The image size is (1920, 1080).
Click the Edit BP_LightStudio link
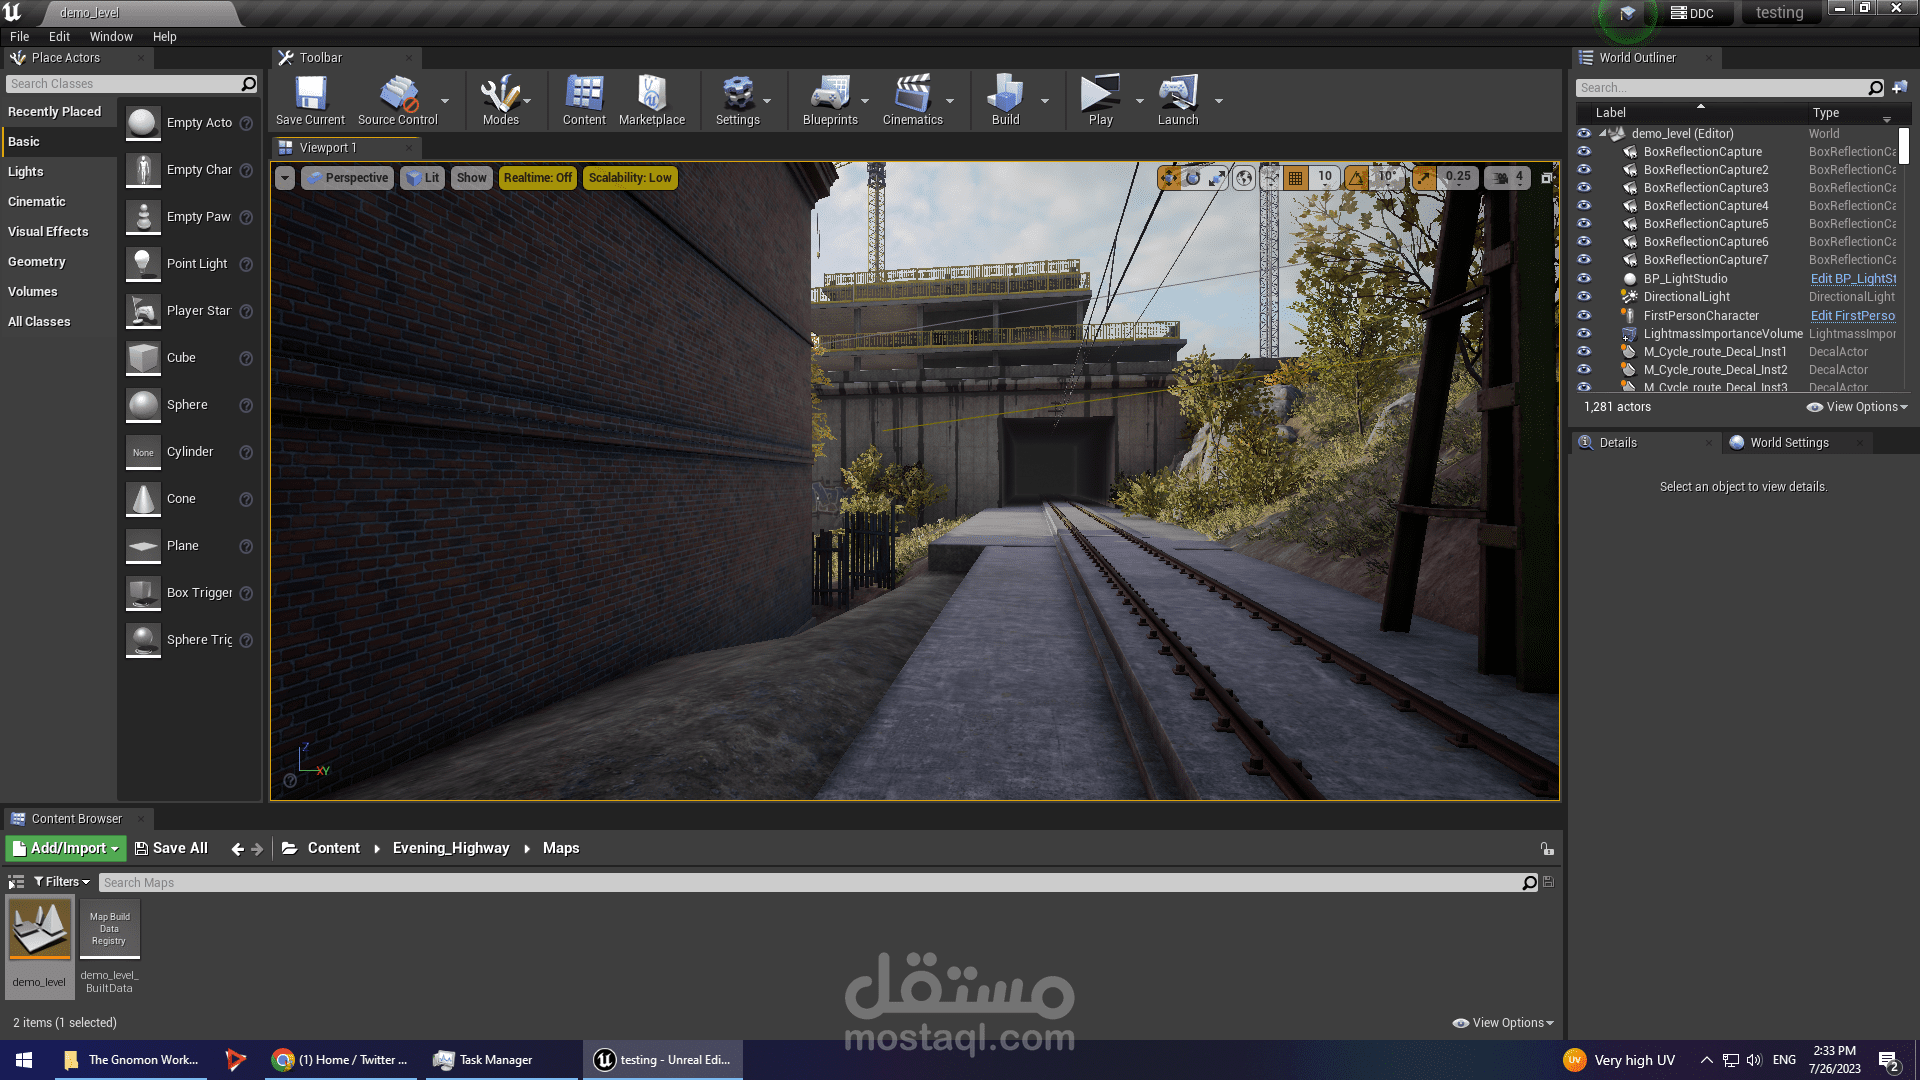coord(1853,279)
